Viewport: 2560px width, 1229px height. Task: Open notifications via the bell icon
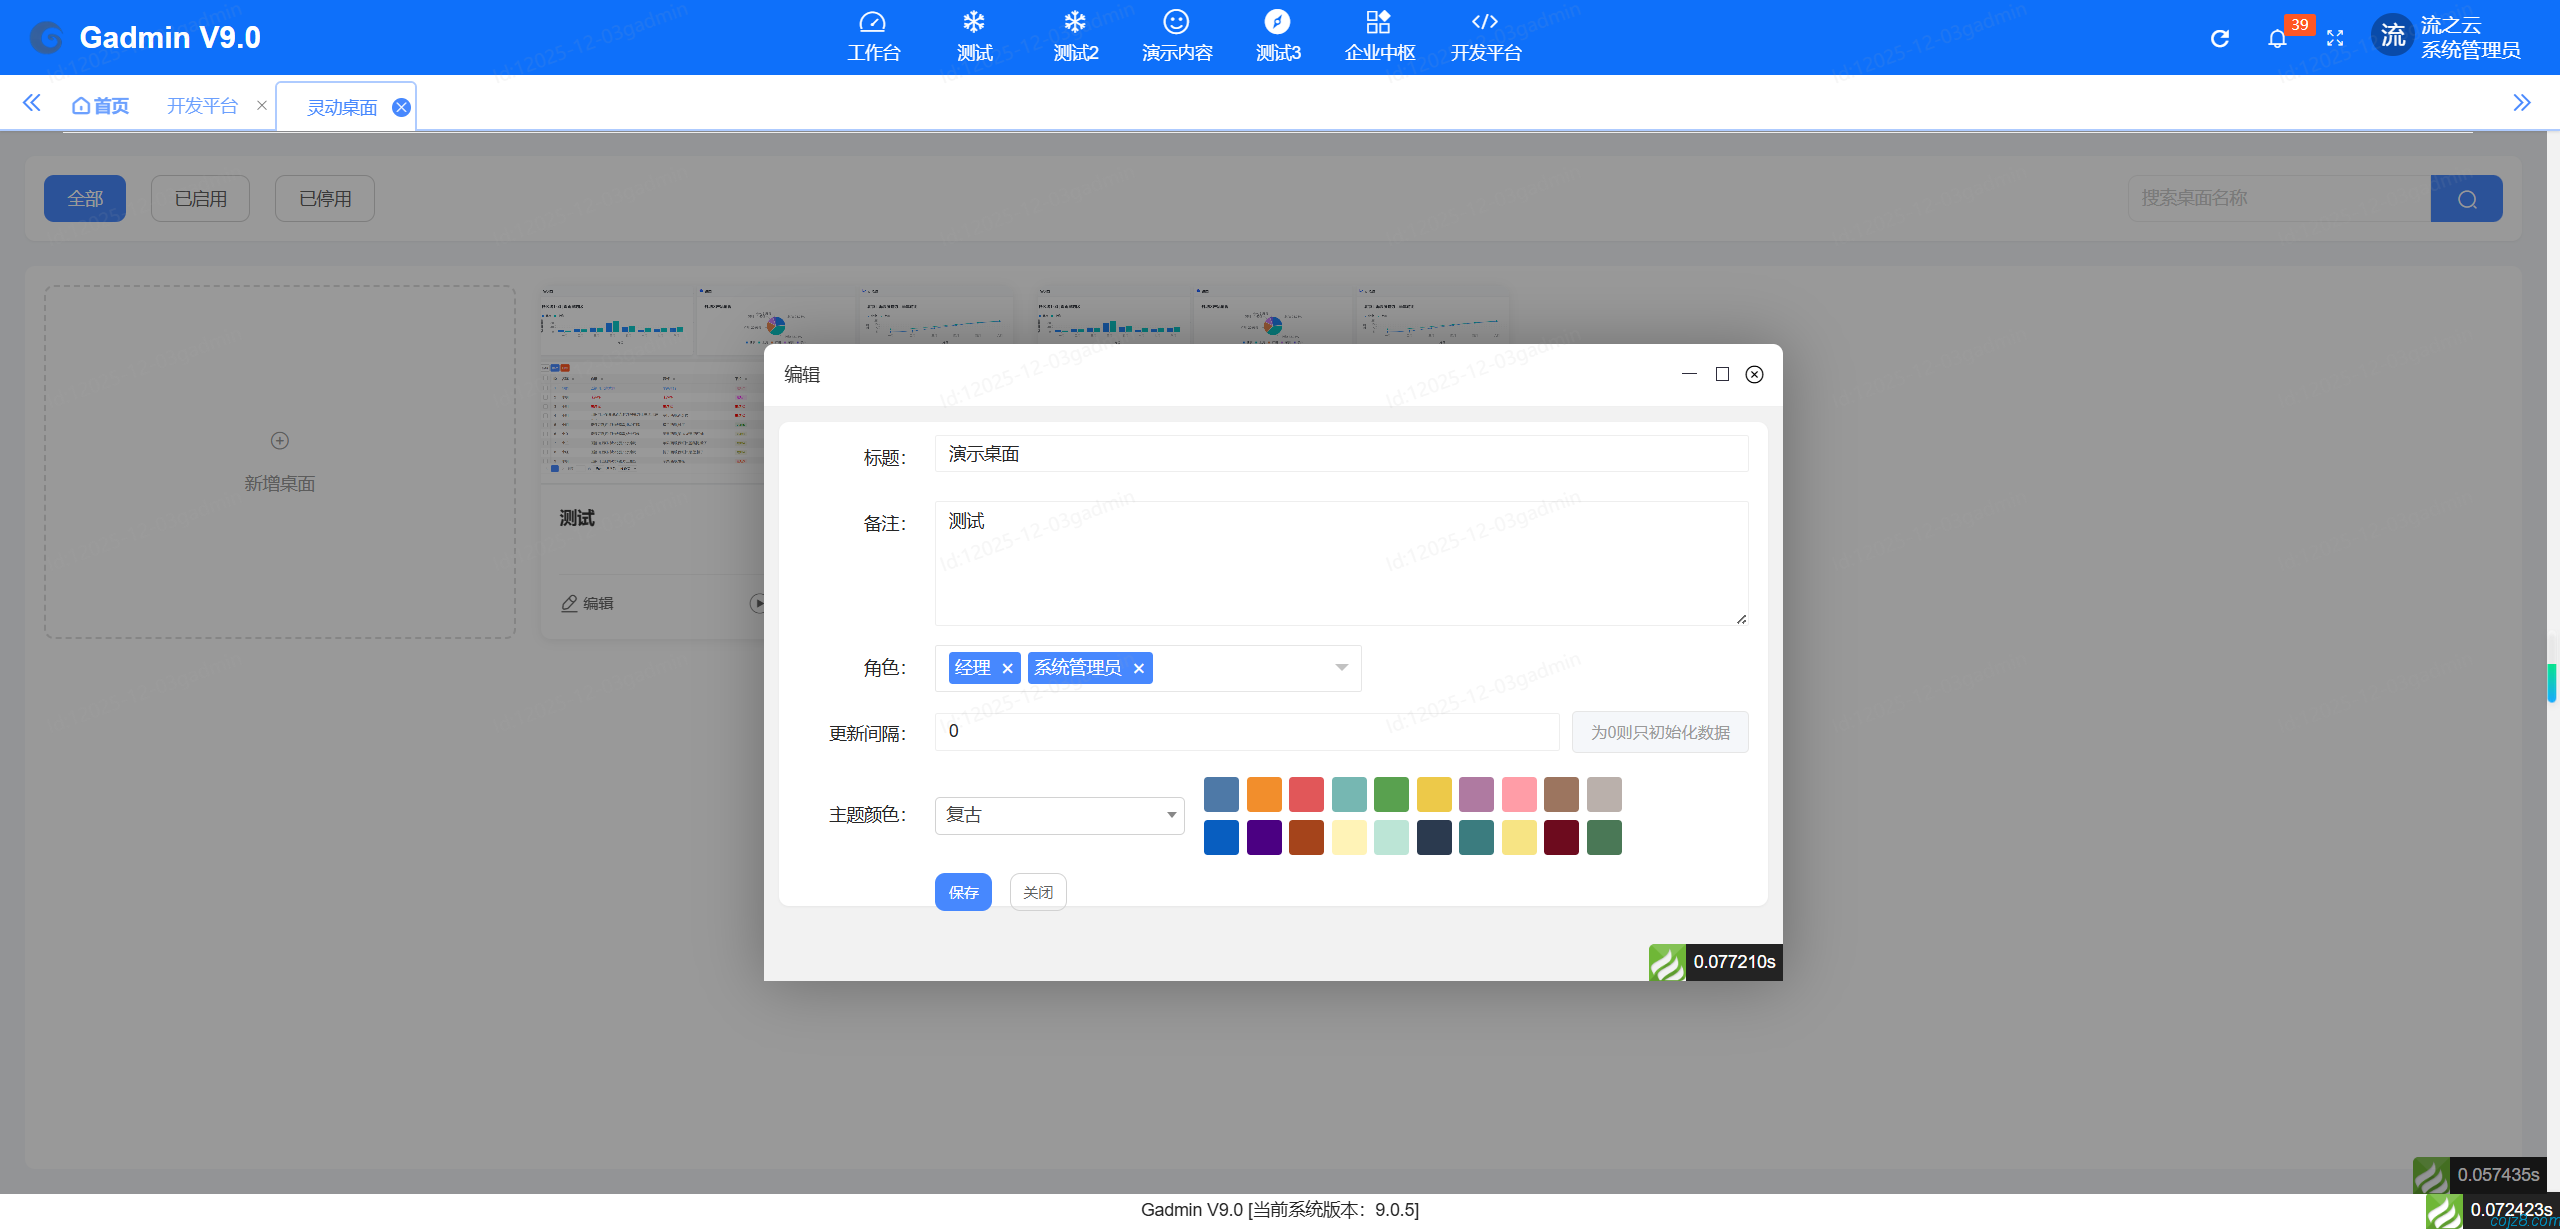(2278, 38)
